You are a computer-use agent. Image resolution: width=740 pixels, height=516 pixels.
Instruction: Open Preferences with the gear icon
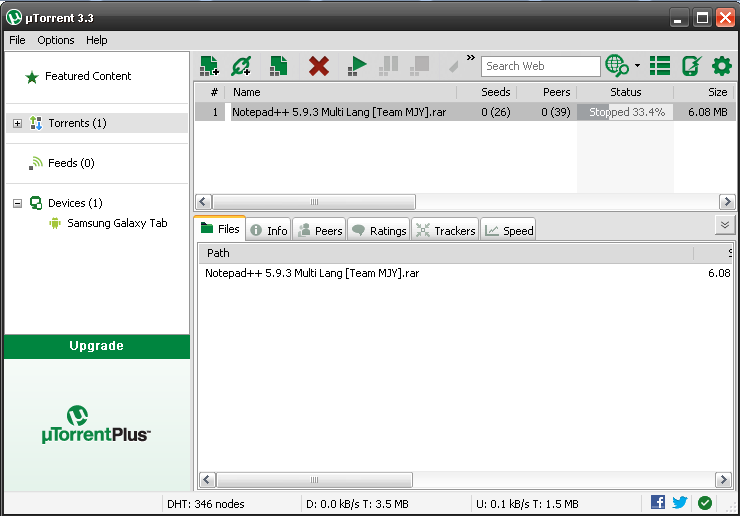pyautogui.click(x=722, y=66)
